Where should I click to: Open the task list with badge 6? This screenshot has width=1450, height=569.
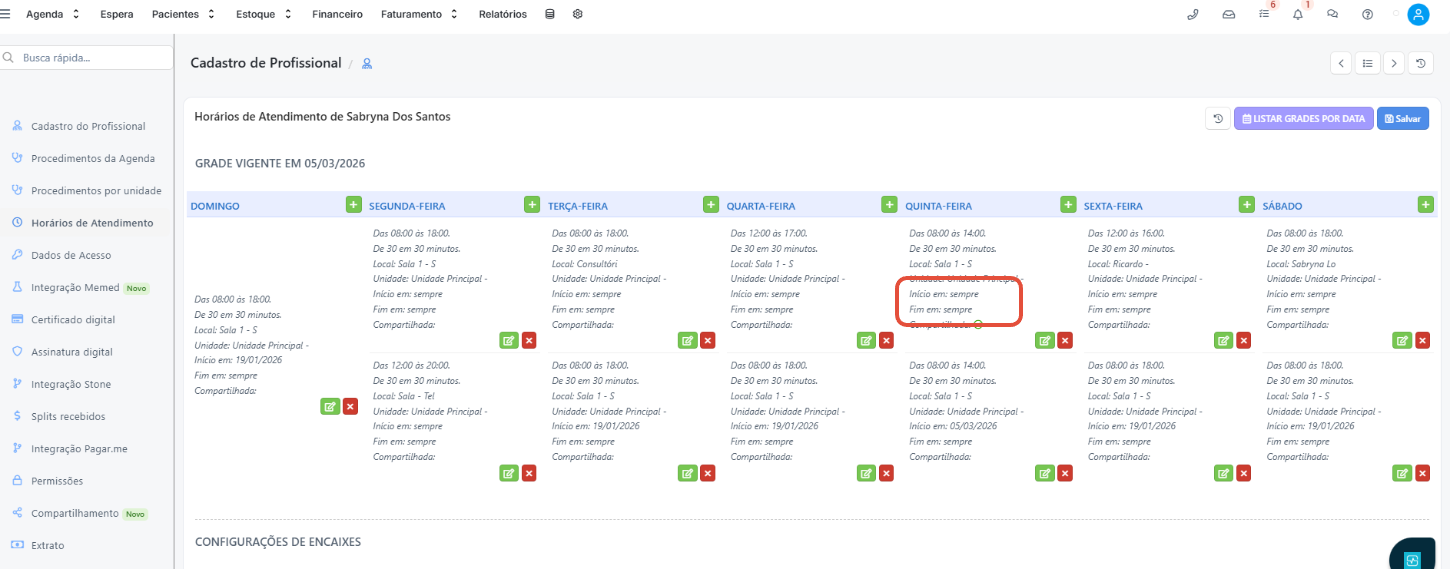click(1265, 14)
